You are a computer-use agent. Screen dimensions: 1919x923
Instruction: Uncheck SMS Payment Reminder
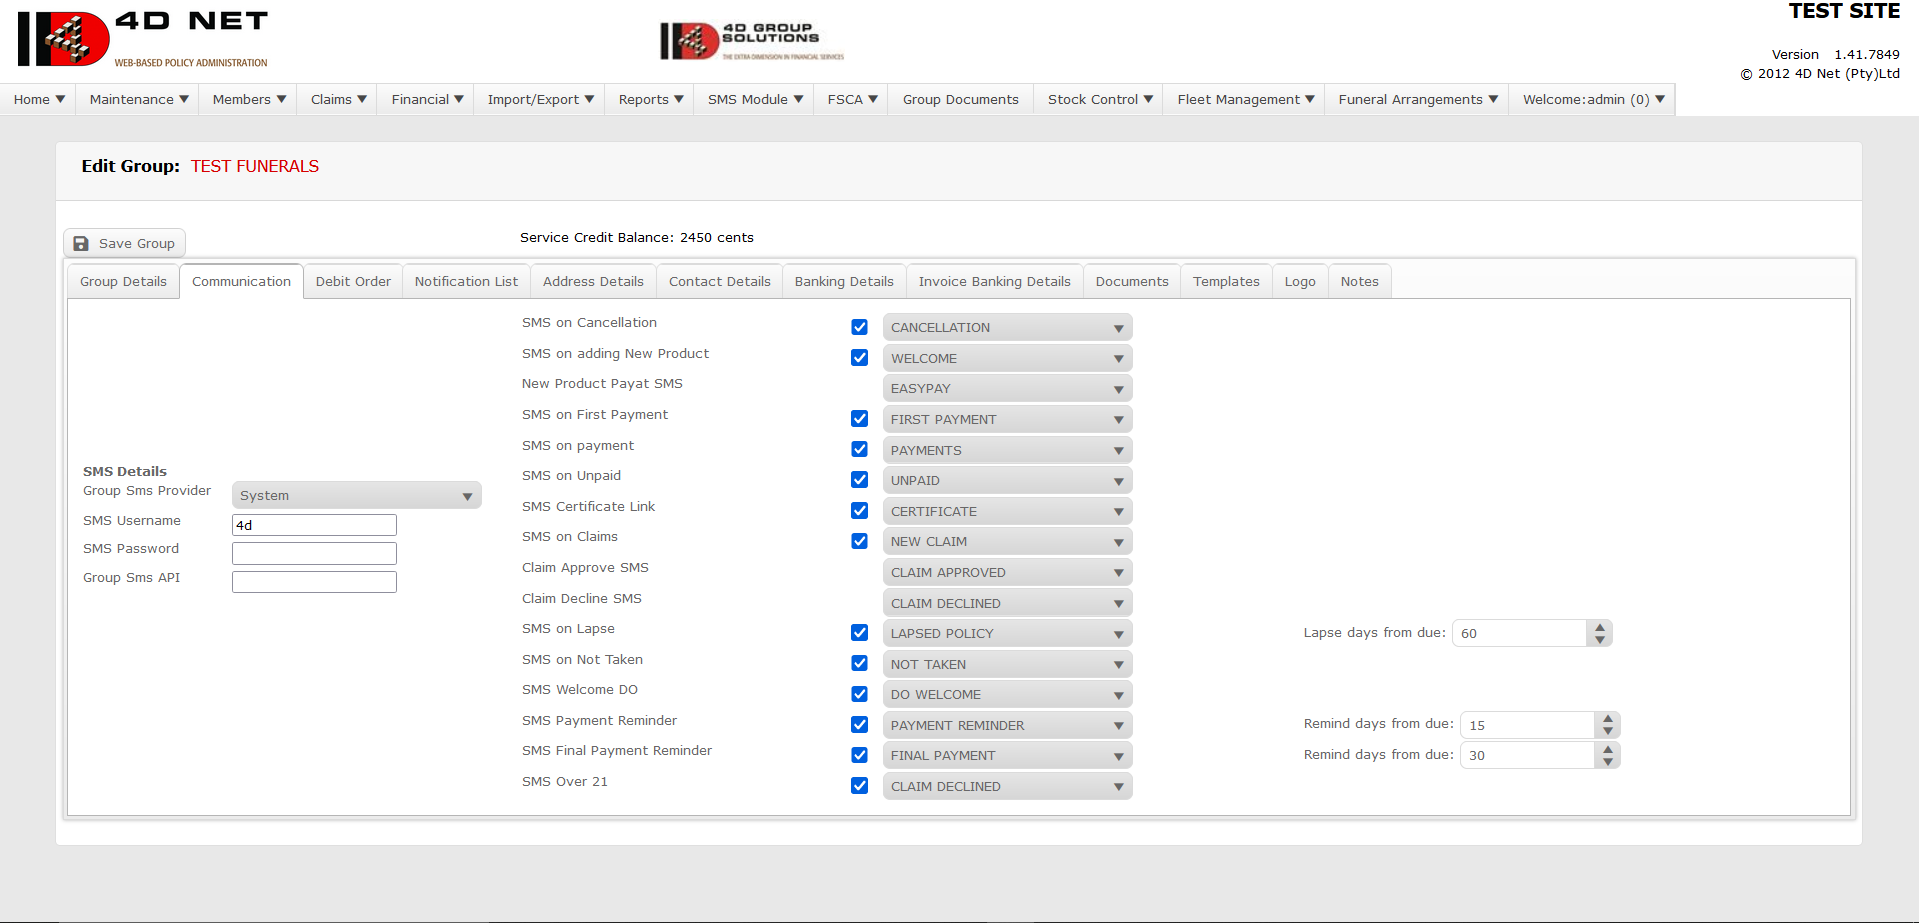tap(859, 725)
